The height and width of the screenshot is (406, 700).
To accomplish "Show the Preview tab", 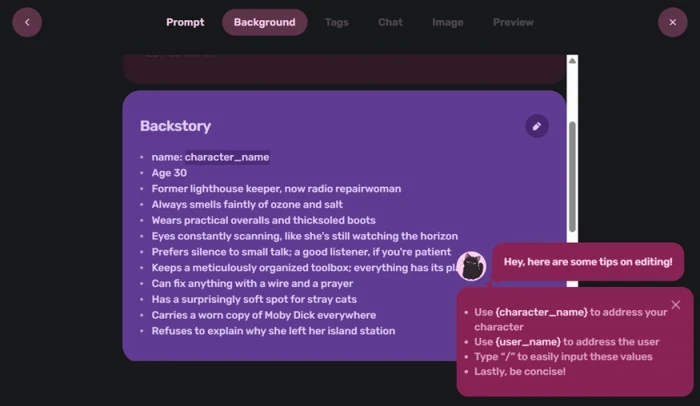I will coord(513,22).
